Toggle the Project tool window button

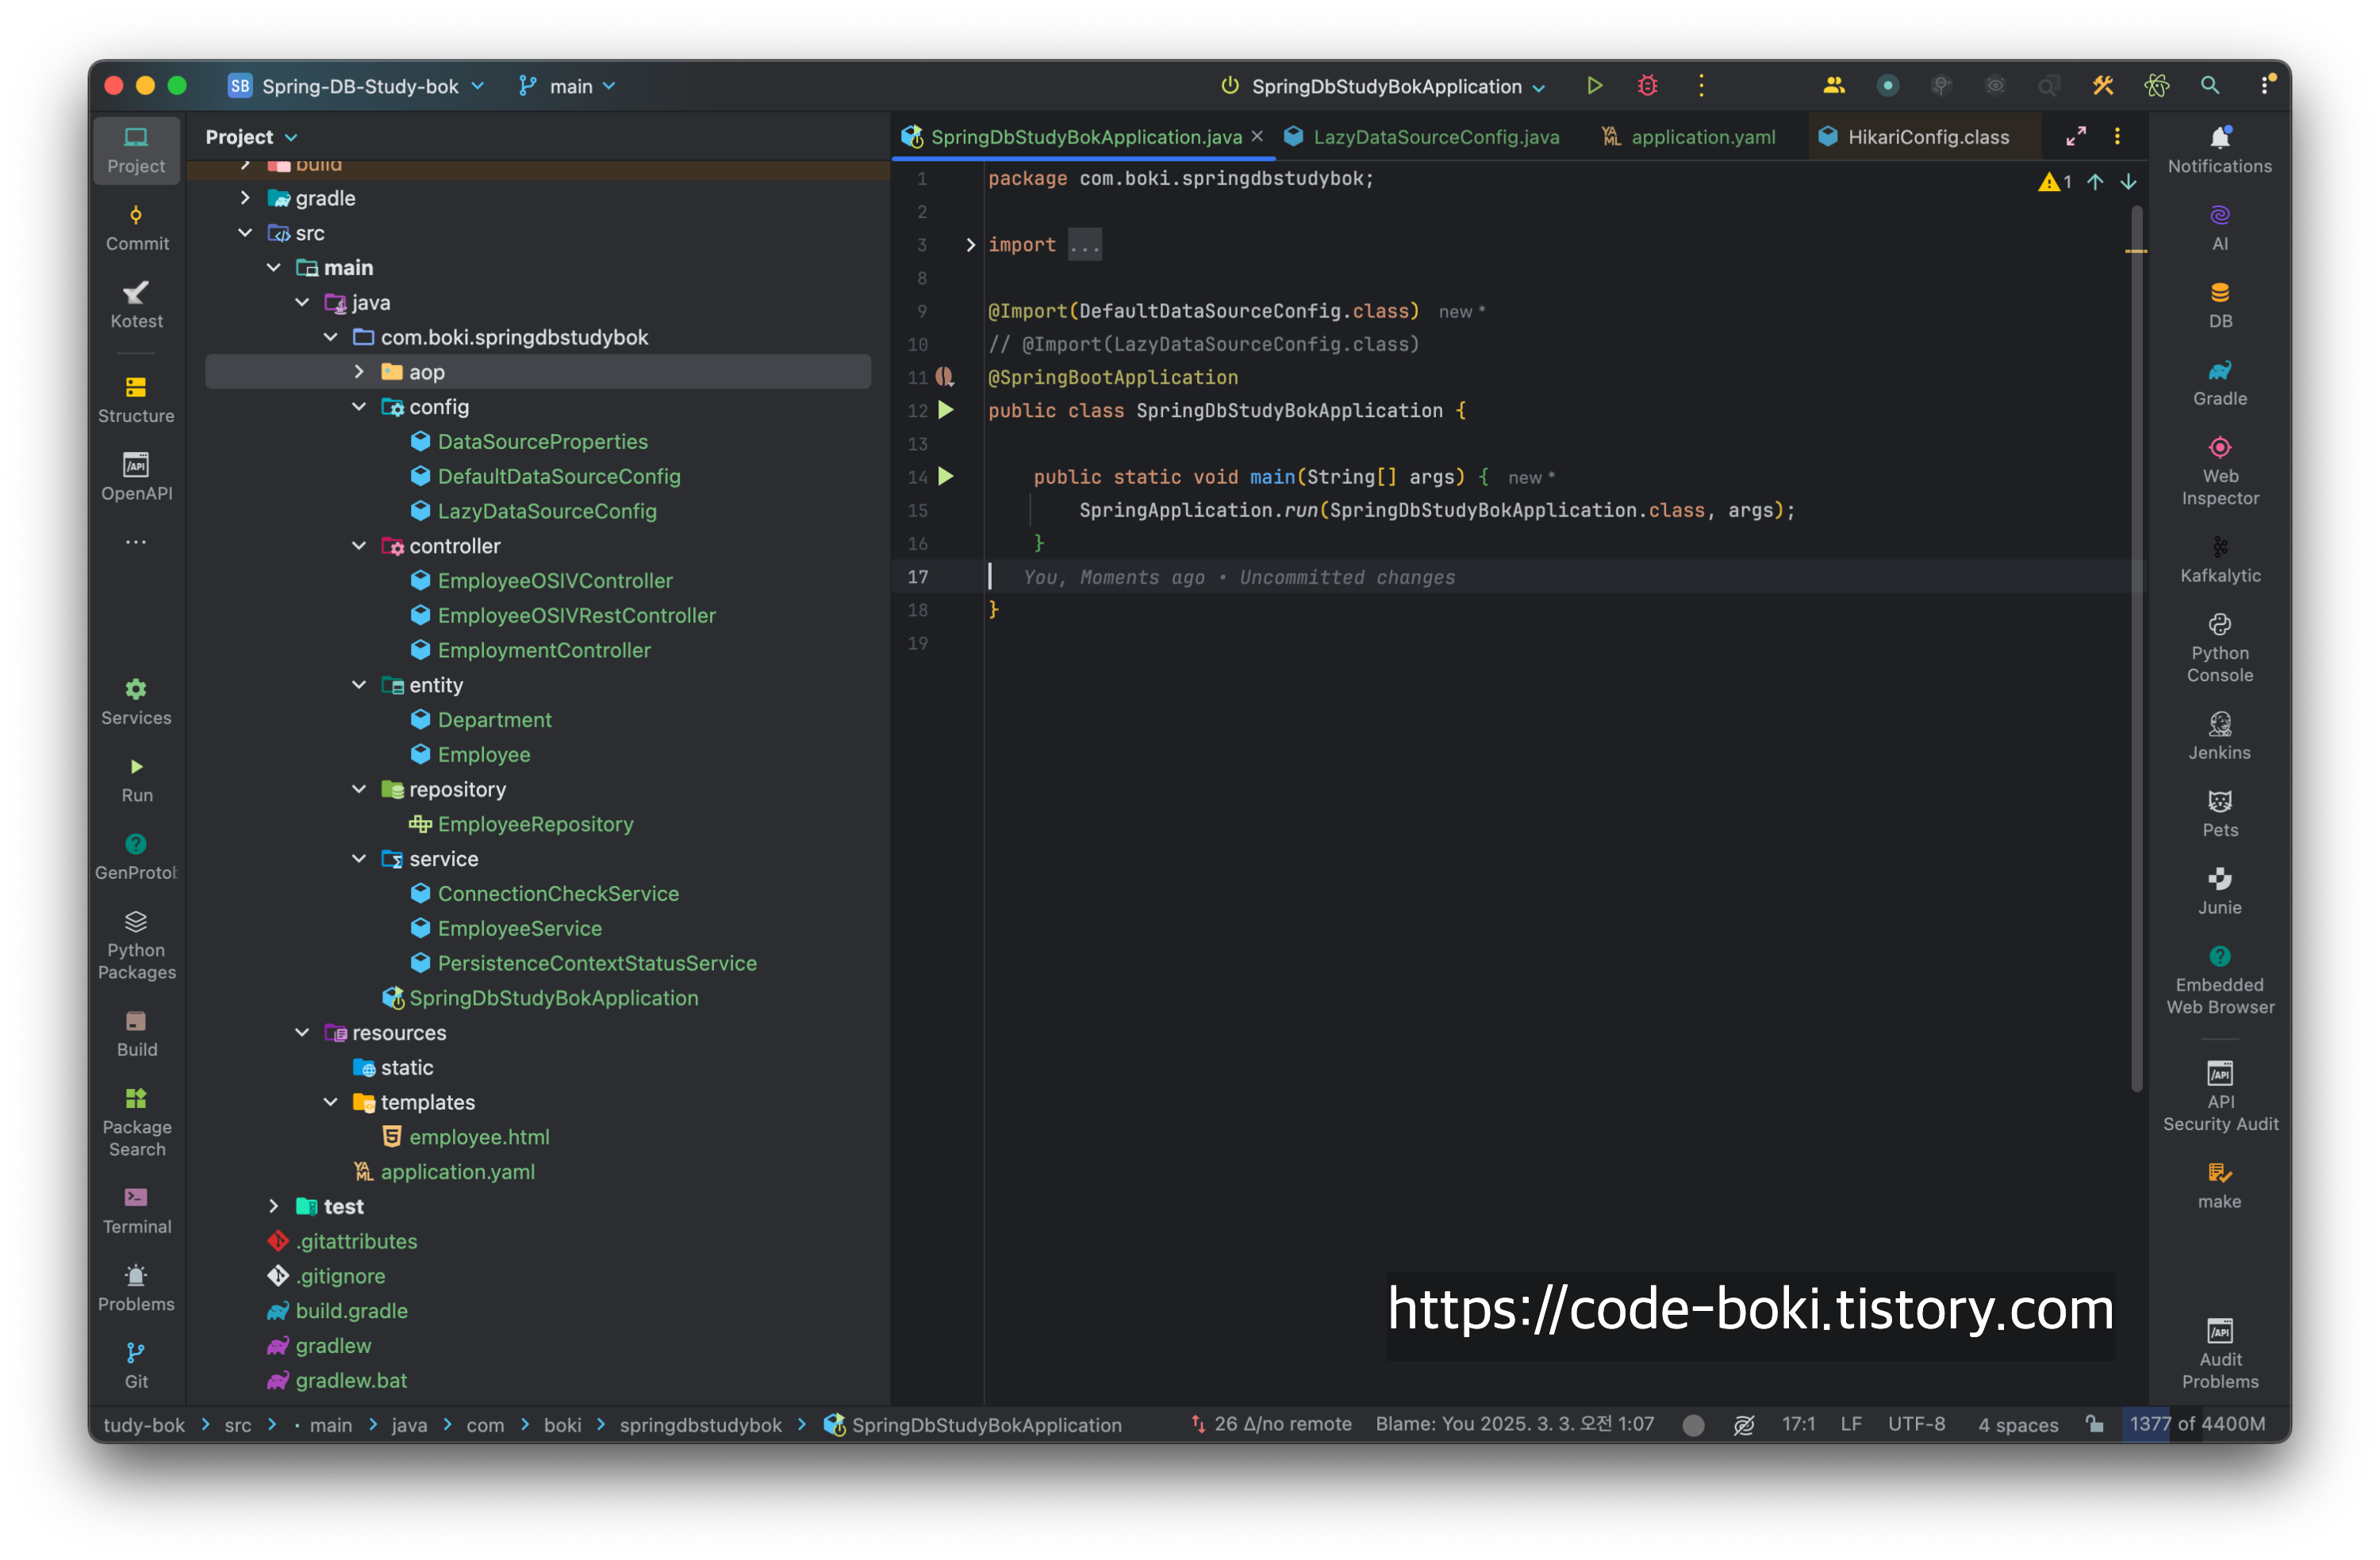[x=136, y=149]
